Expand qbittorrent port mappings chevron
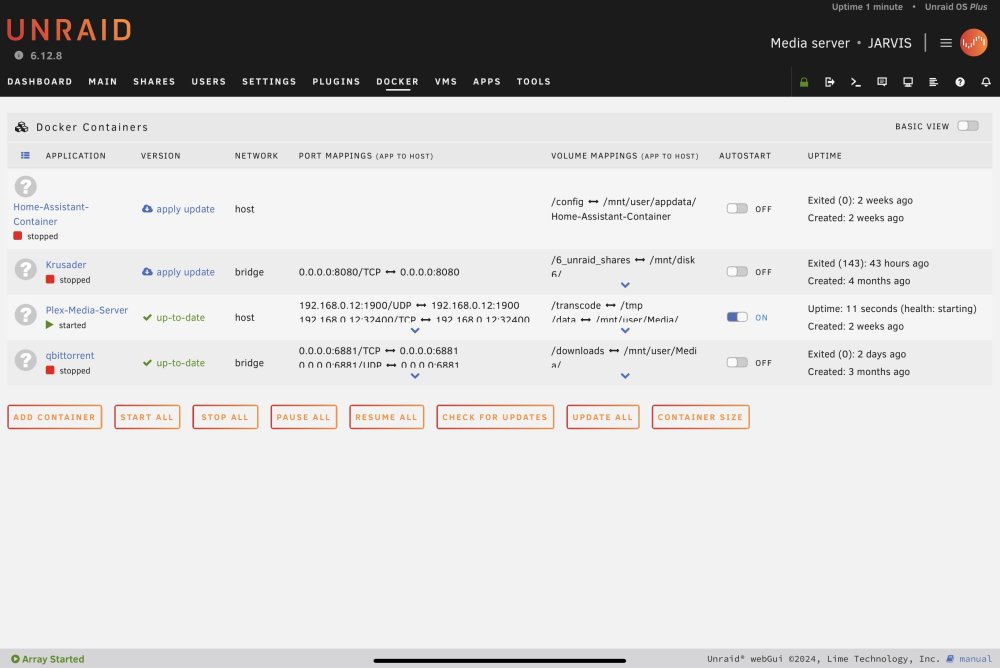1000x668 pixels. [x=415, y=376]
